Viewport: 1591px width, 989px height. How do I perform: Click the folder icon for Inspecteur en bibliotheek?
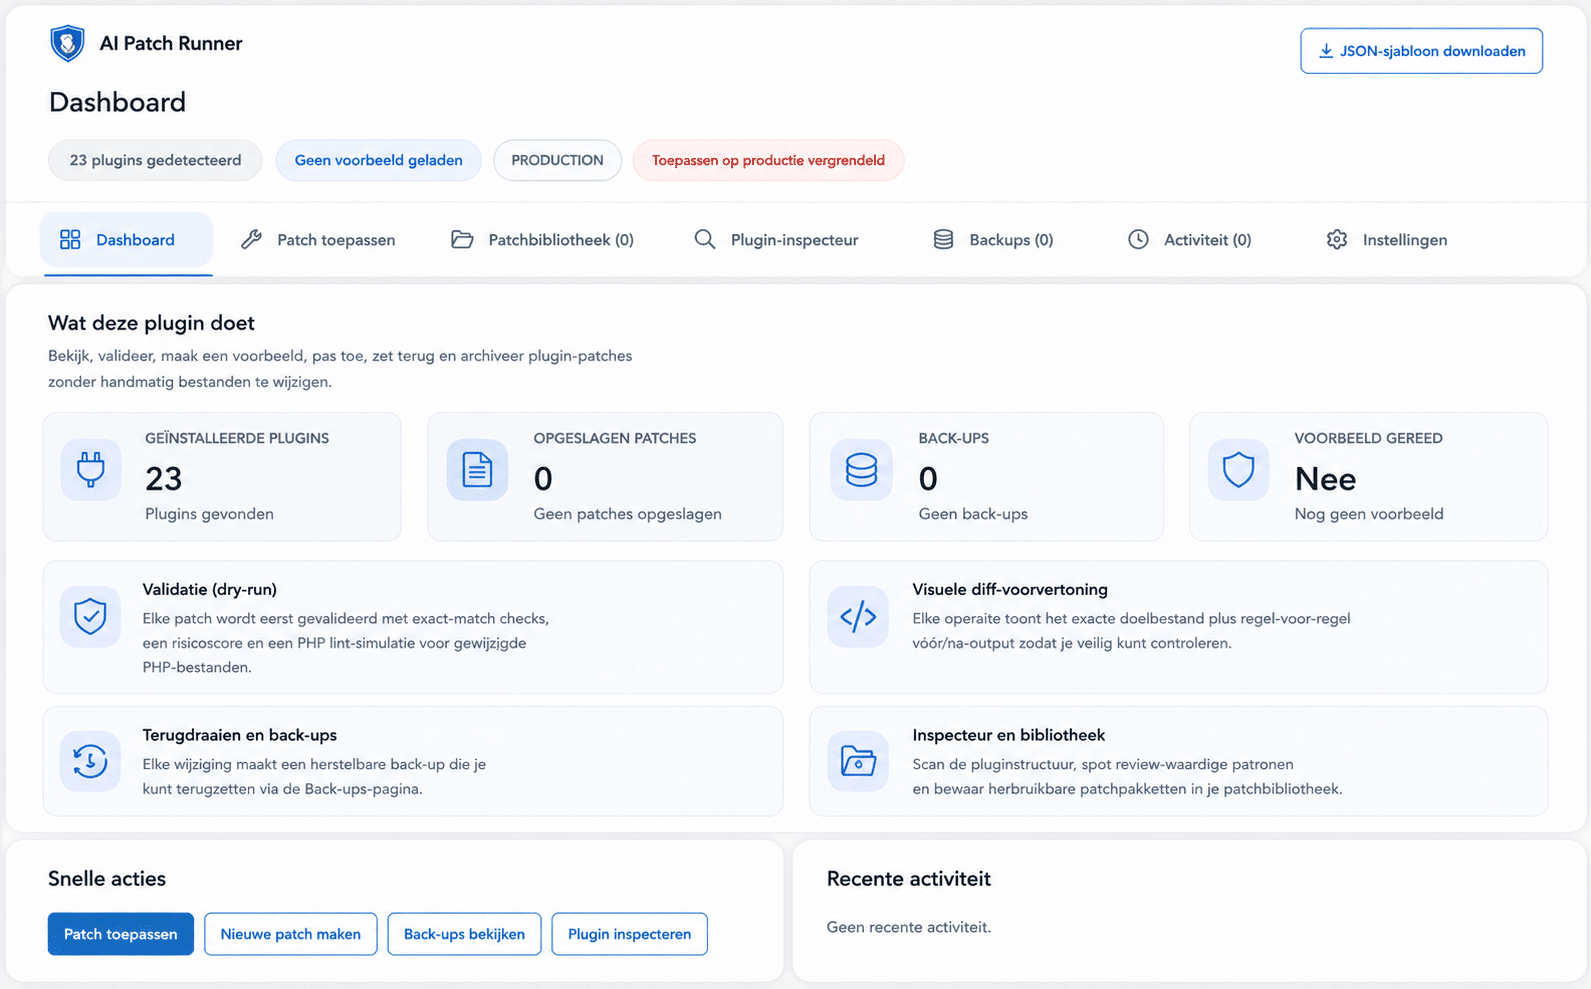tap(858, 761)
